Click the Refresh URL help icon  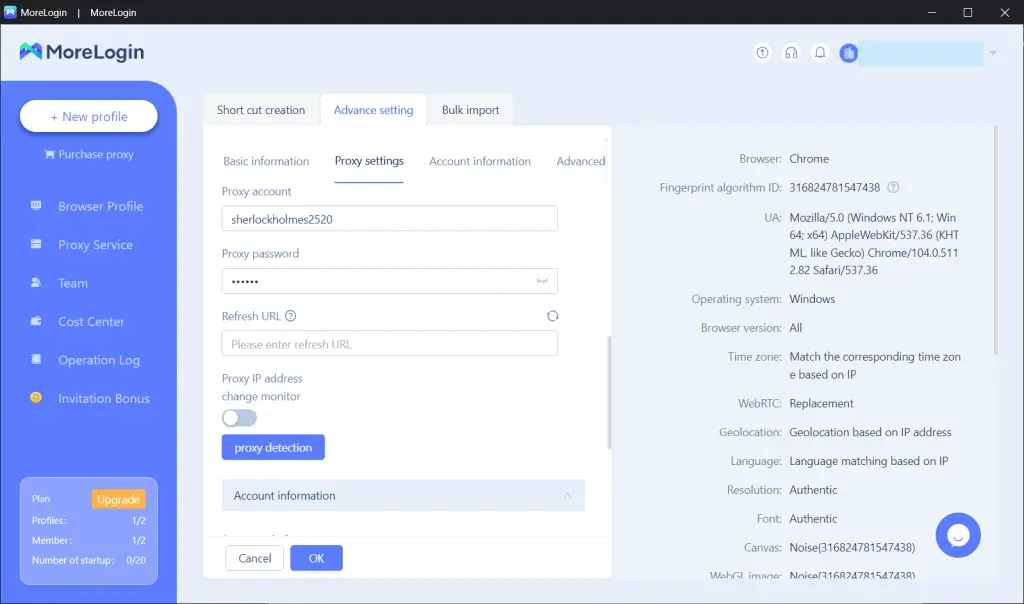[x=291, y=316]
